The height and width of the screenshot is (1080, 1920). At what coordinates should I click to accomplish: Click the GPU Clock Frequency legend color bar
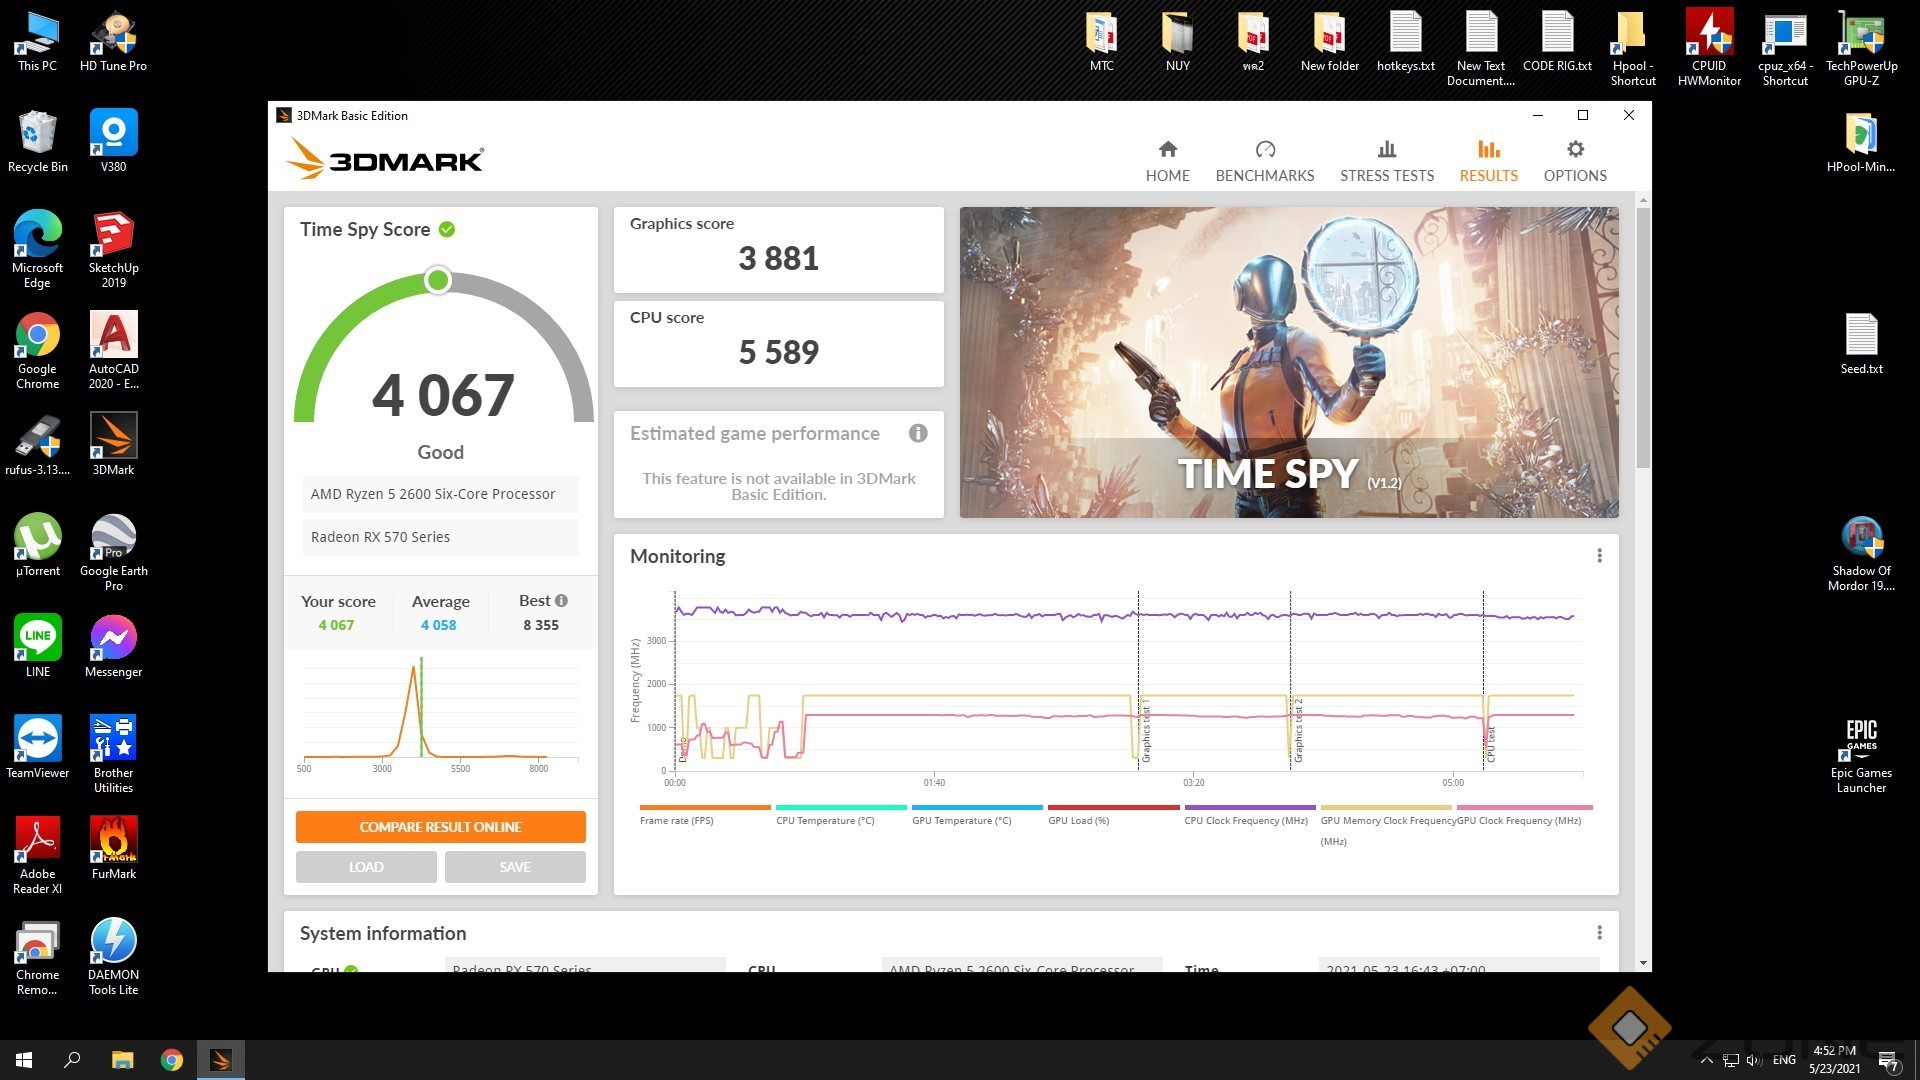pyautogui.click(x=1524, y=807)
